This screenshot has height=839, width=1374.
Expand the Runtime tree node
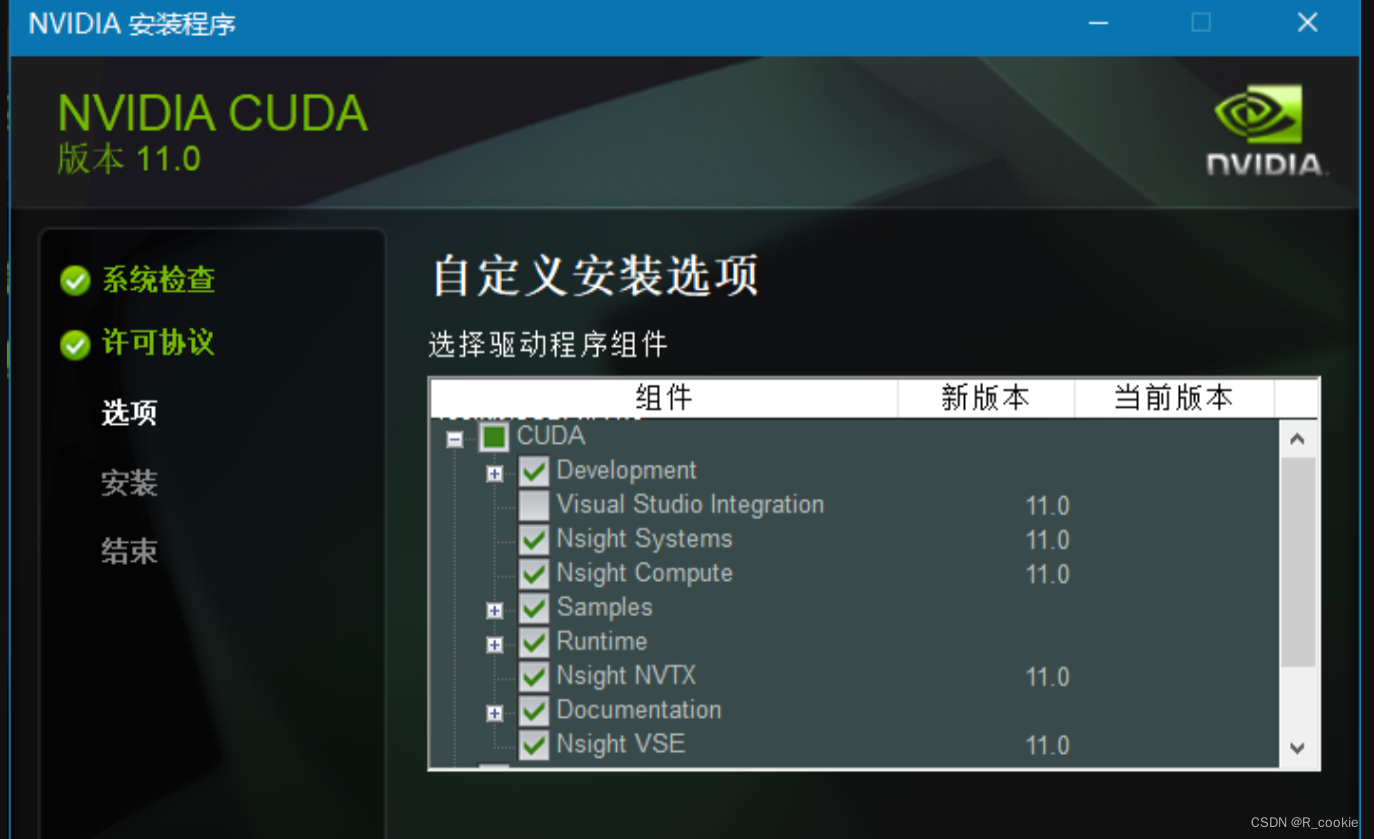[x=494, y=645]
